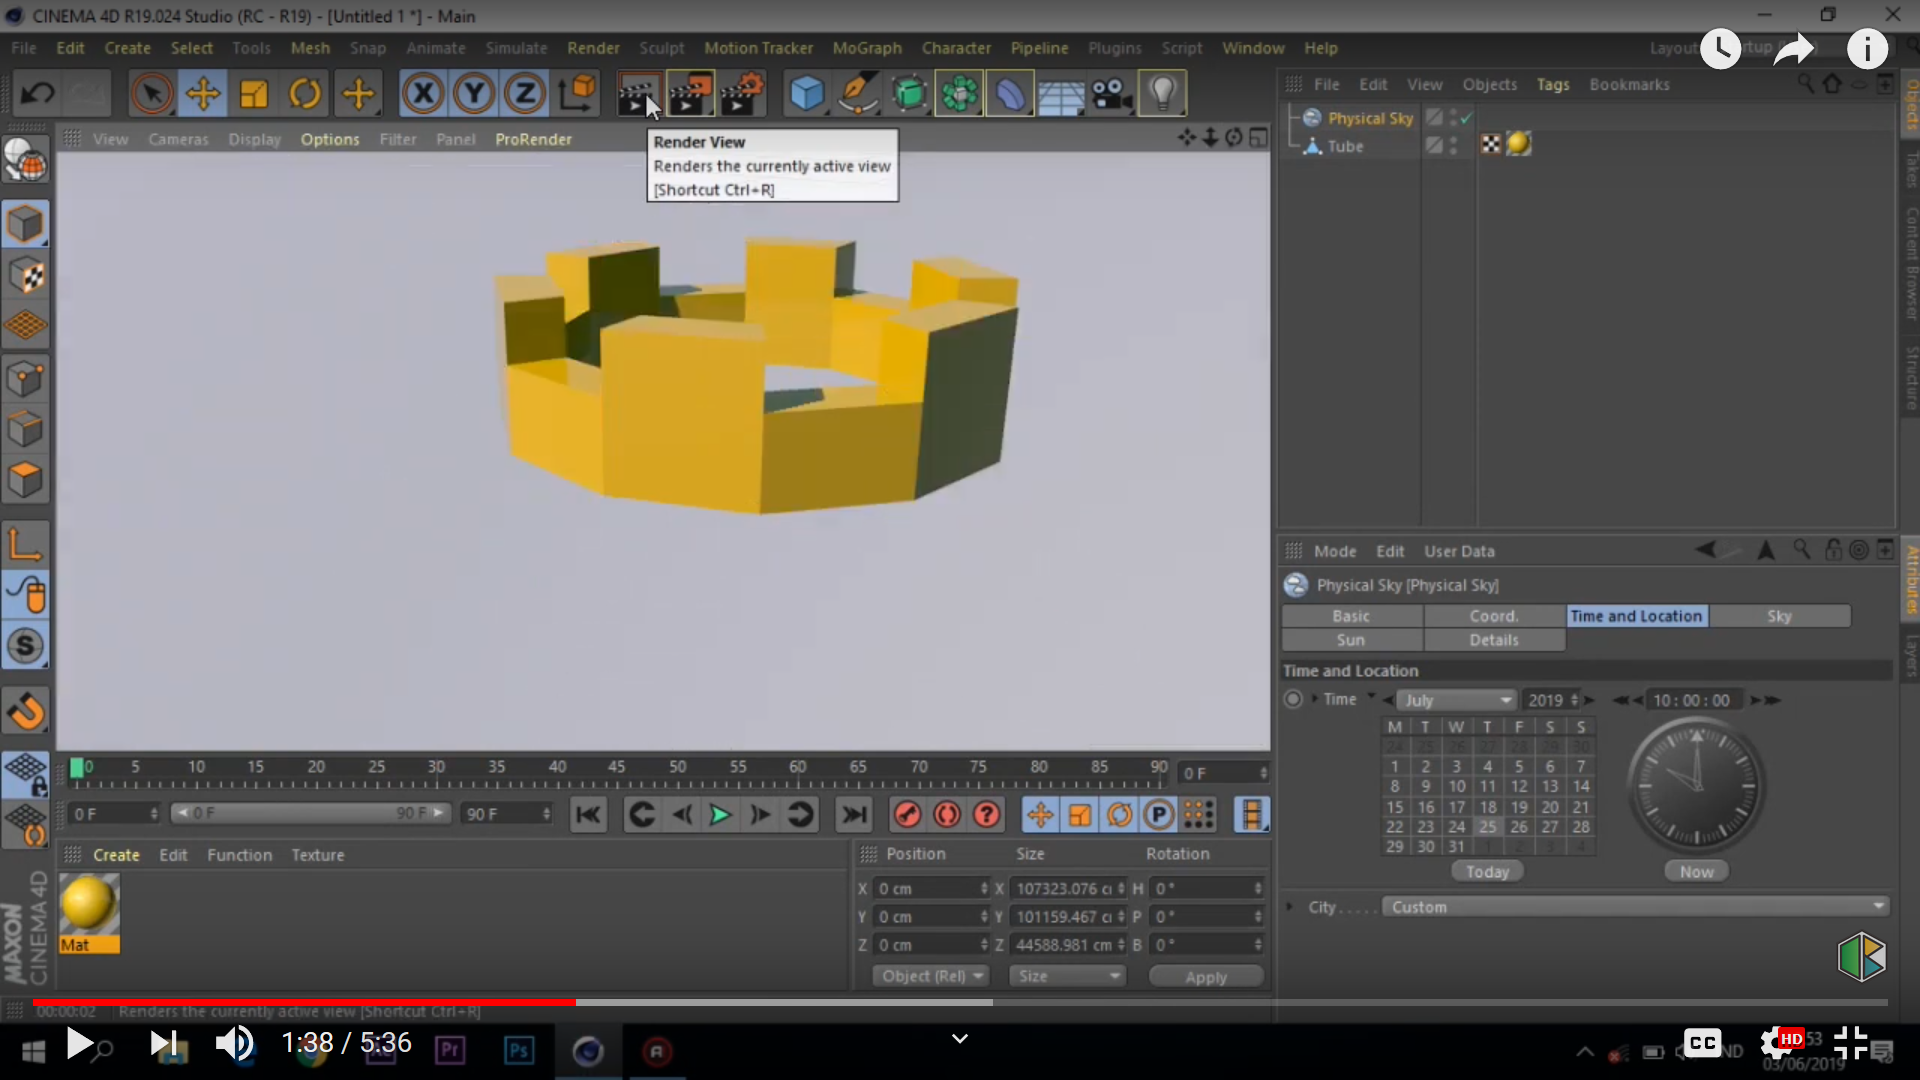Go to end of animation
This screenshot has height=1080, width=1920.
(x=854, y=815)
